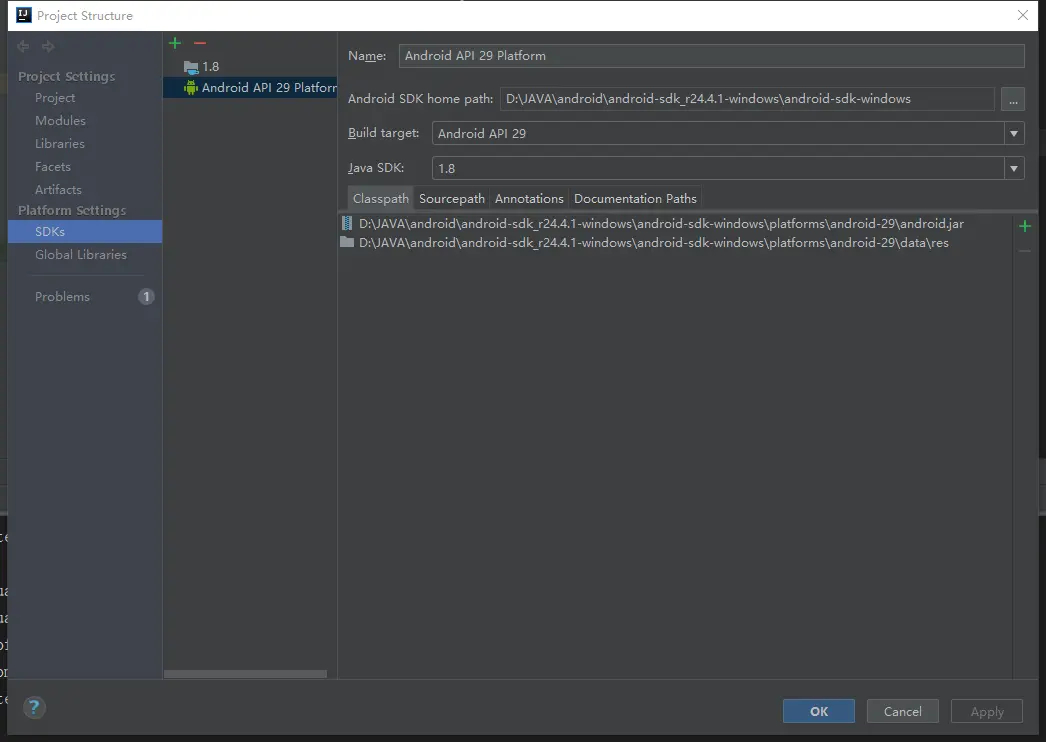Click the android.jar archive icon
The height and width of the screenshot is (742, 1046).
point(347,223)
